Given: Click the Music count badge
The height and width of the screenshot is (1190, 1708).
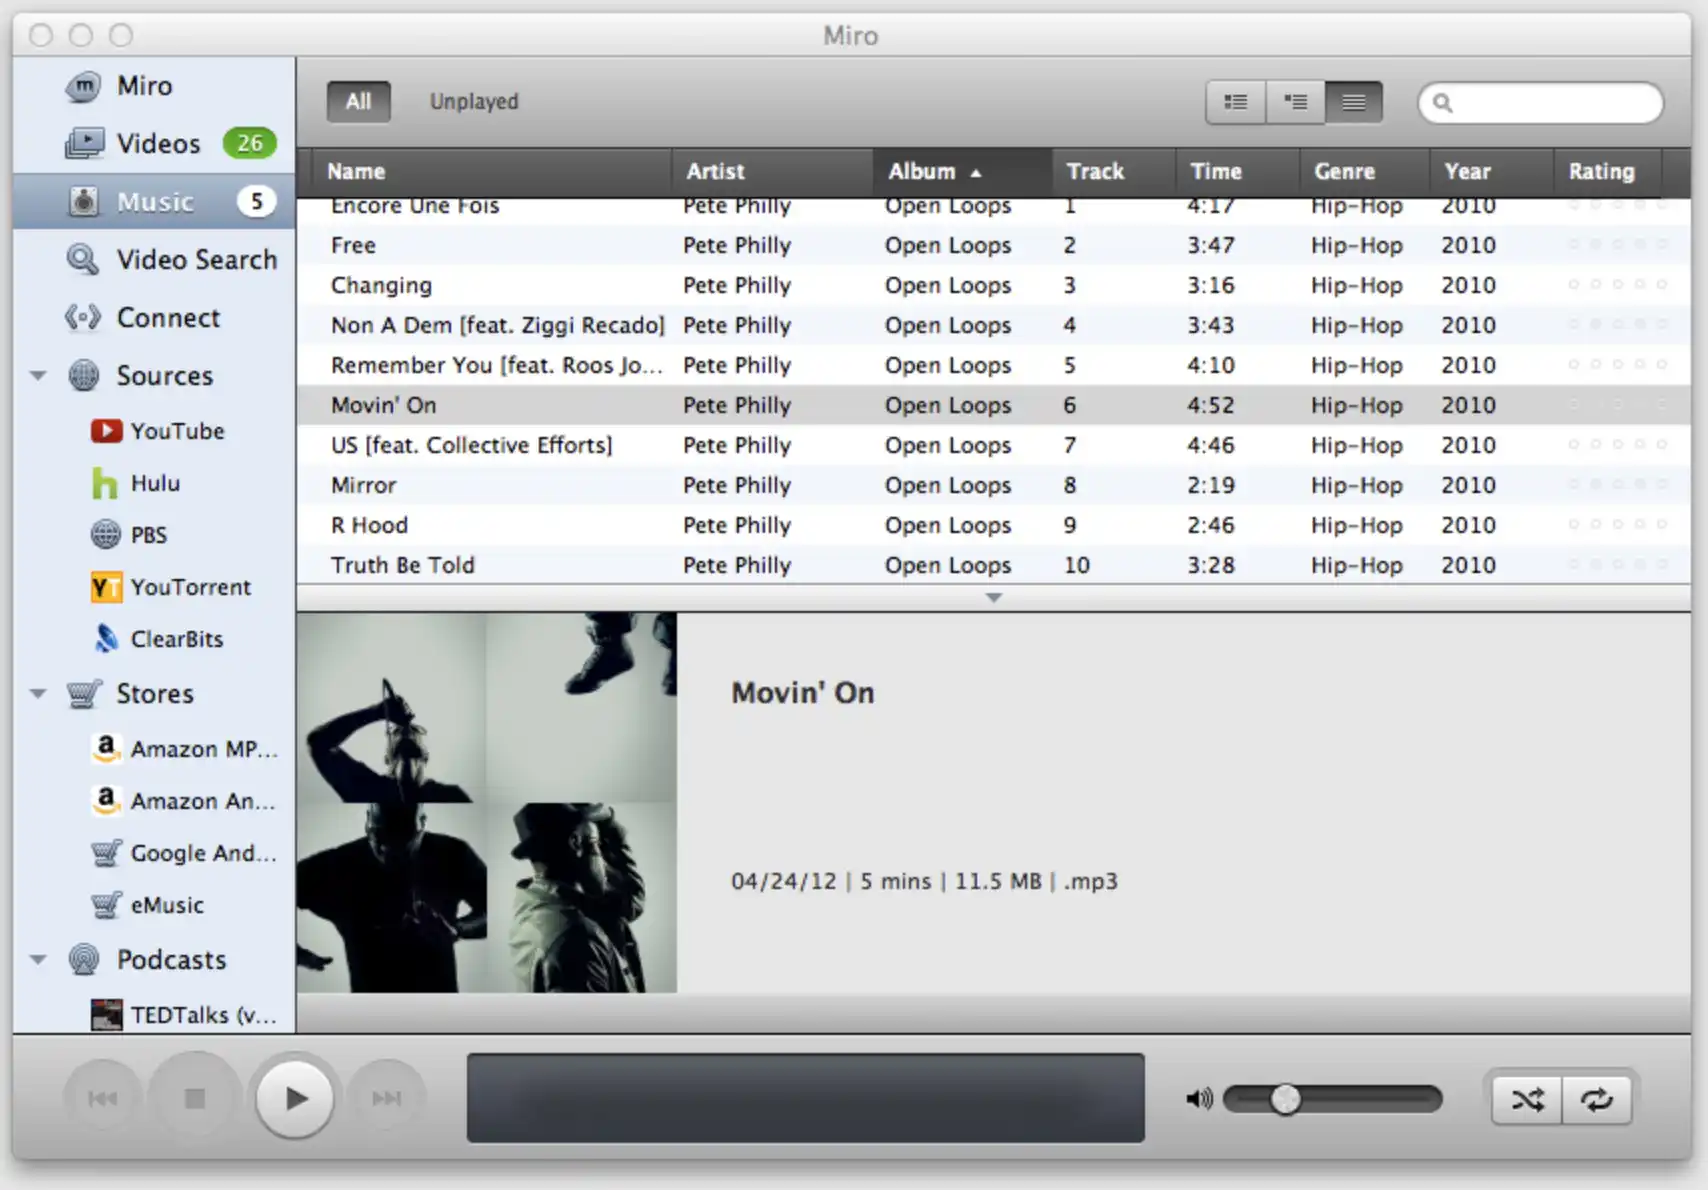Looking at the screenshot, I should tap(256, 202).
